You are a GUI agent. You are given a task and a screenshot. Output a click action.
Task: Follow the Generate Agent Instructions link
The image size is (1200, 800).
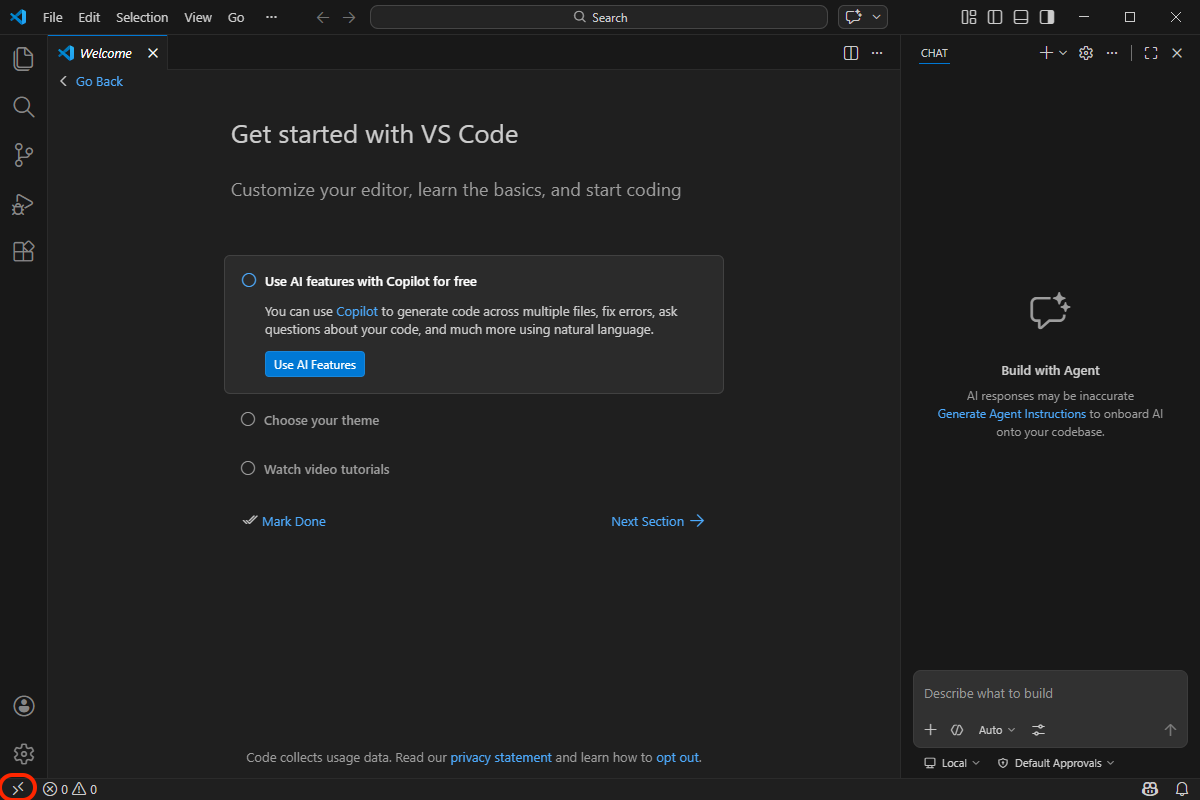(x=1011, y=414)
